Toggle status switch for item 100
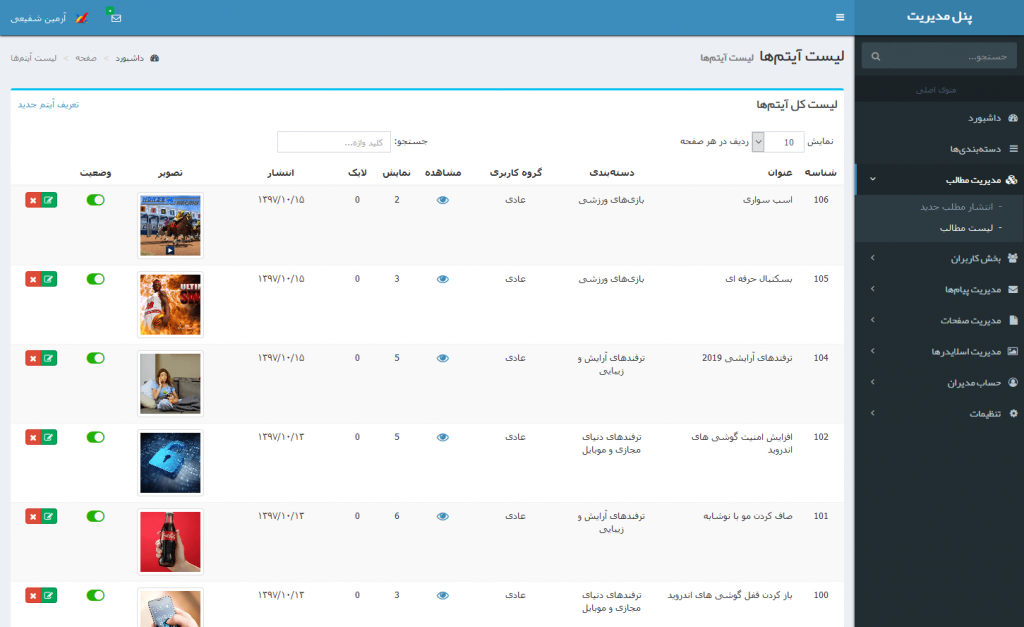1024x627 pixels. coord(95,595)
